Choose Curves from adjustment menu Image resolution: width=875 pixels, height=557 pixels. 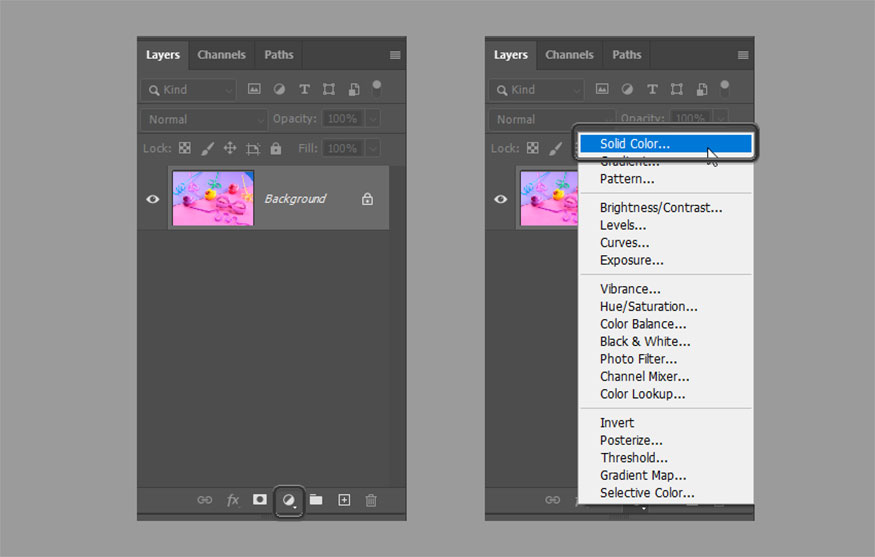(665, 243)
